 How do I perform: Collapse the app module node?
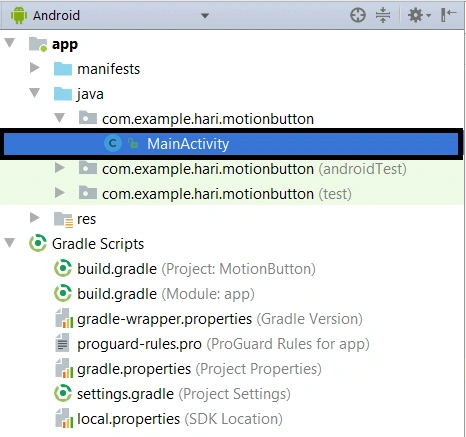tap(10, 43)
